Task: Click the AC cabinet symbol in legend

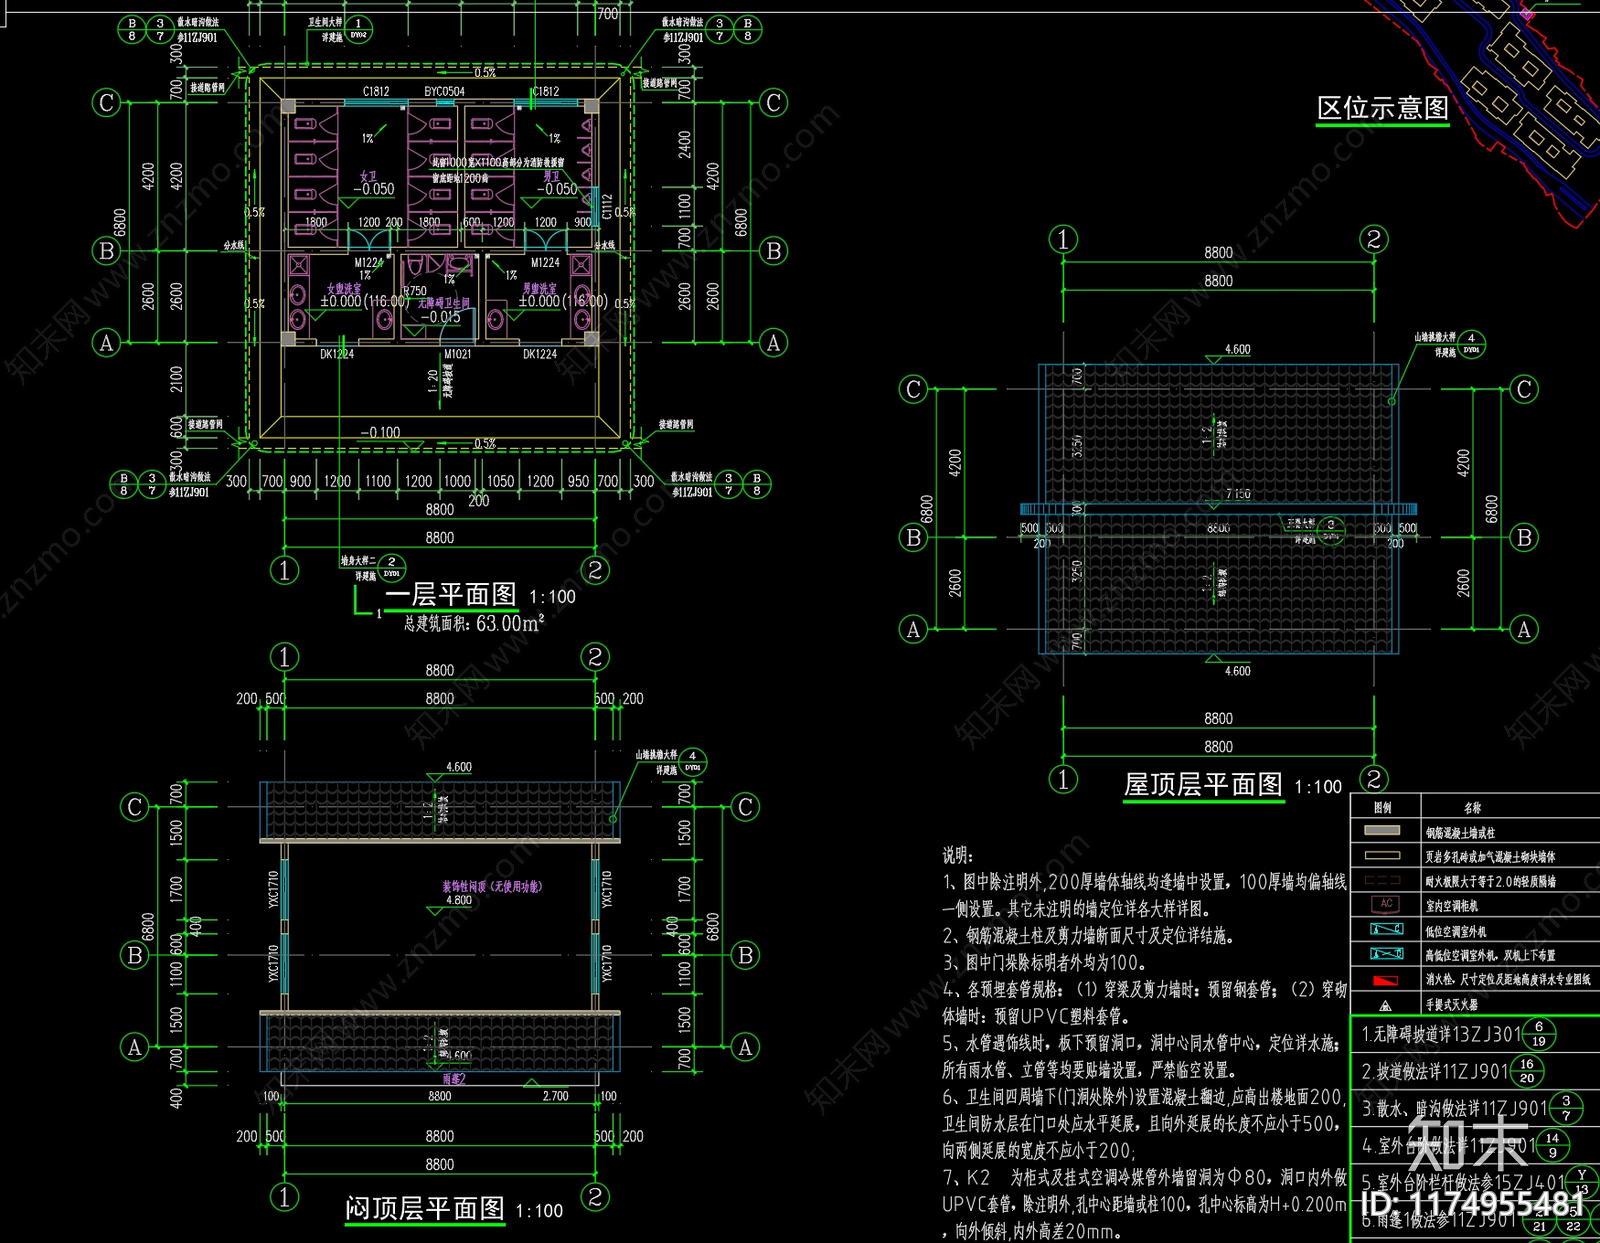Action: pyautogui.click(x=1385, y=904)
